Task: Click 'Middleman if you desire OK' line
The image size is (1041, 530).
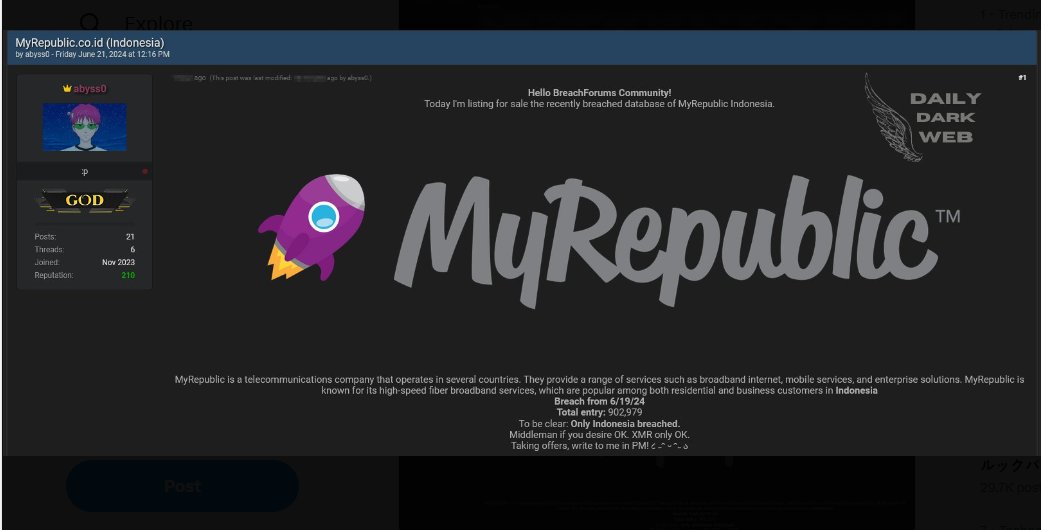Action: [600, 435]
